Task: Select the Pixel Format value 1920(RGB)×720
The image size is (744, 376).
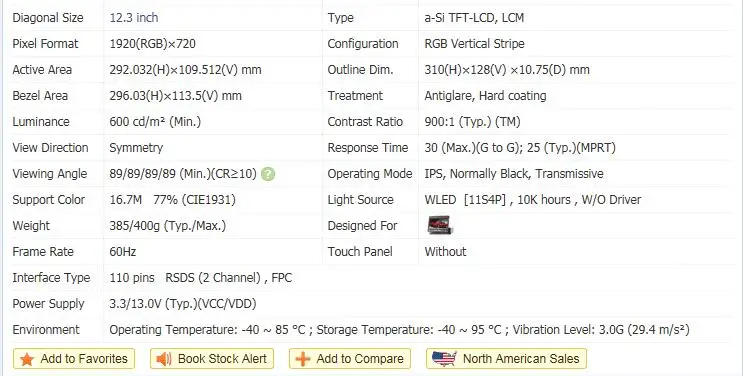Action: [x=152, y=44]
